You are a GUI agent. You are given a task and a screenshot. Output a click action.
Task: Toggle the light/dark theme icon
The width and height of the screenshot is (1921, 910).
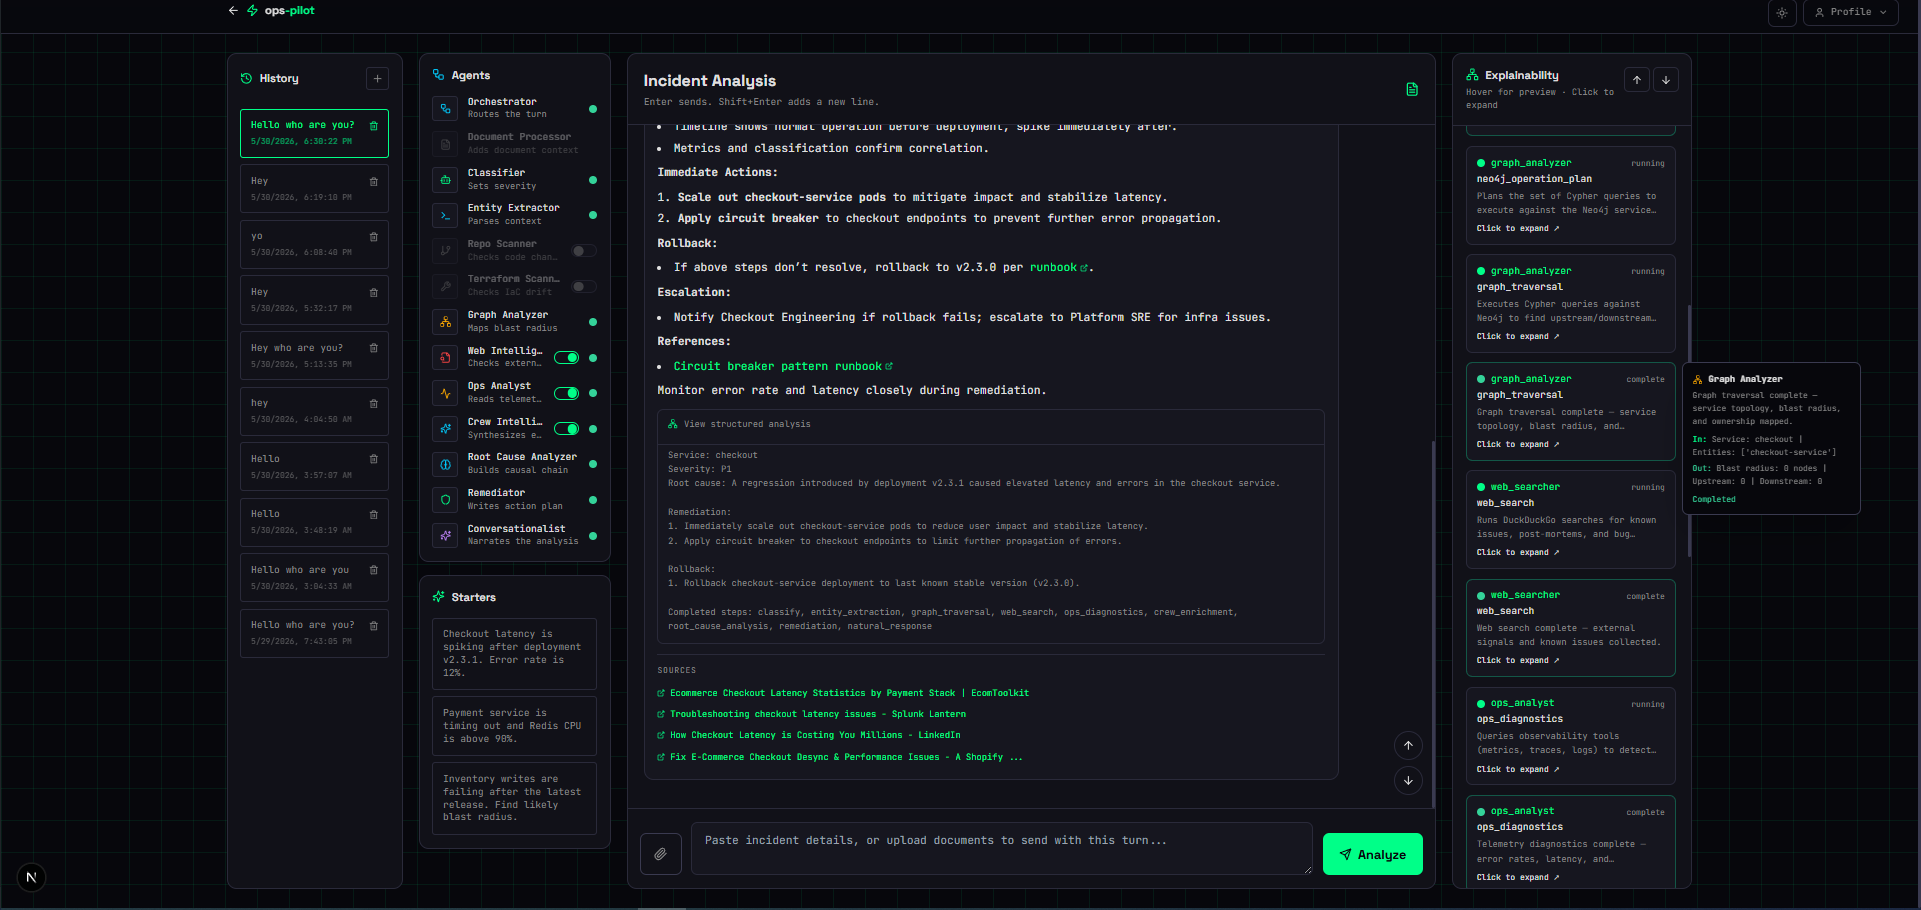pos(1782,13)
